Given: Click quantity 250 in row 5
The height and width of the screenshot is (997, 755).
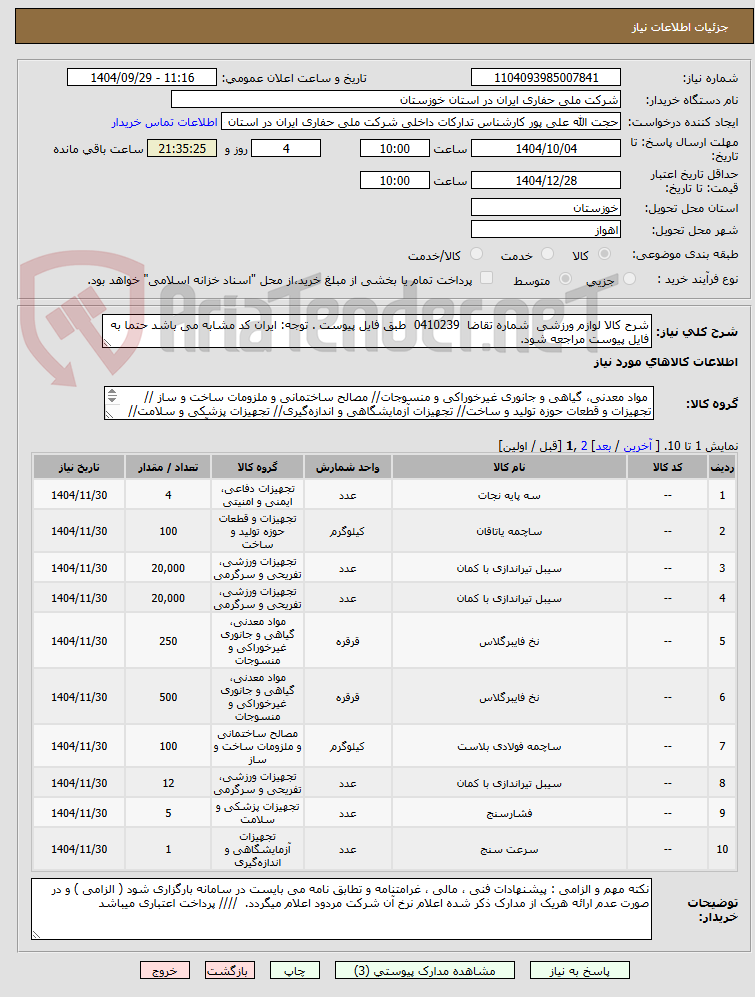Looking at the screenshot, I should pos(168,642).
